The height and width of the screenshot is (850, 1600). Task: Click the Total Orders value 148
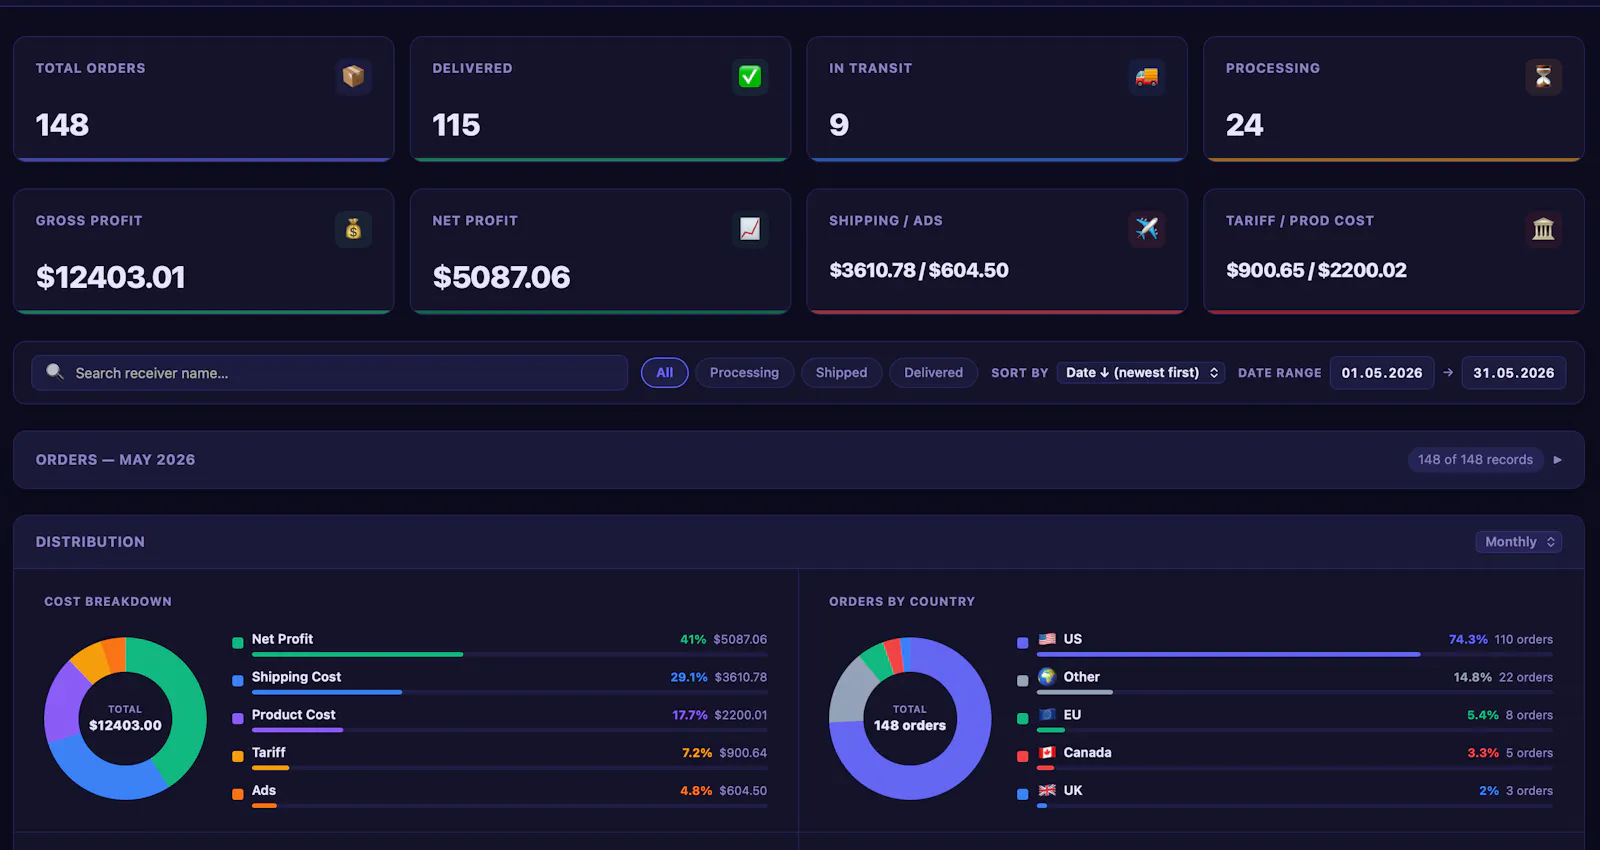pyautogui.click(x=62, y=125)
